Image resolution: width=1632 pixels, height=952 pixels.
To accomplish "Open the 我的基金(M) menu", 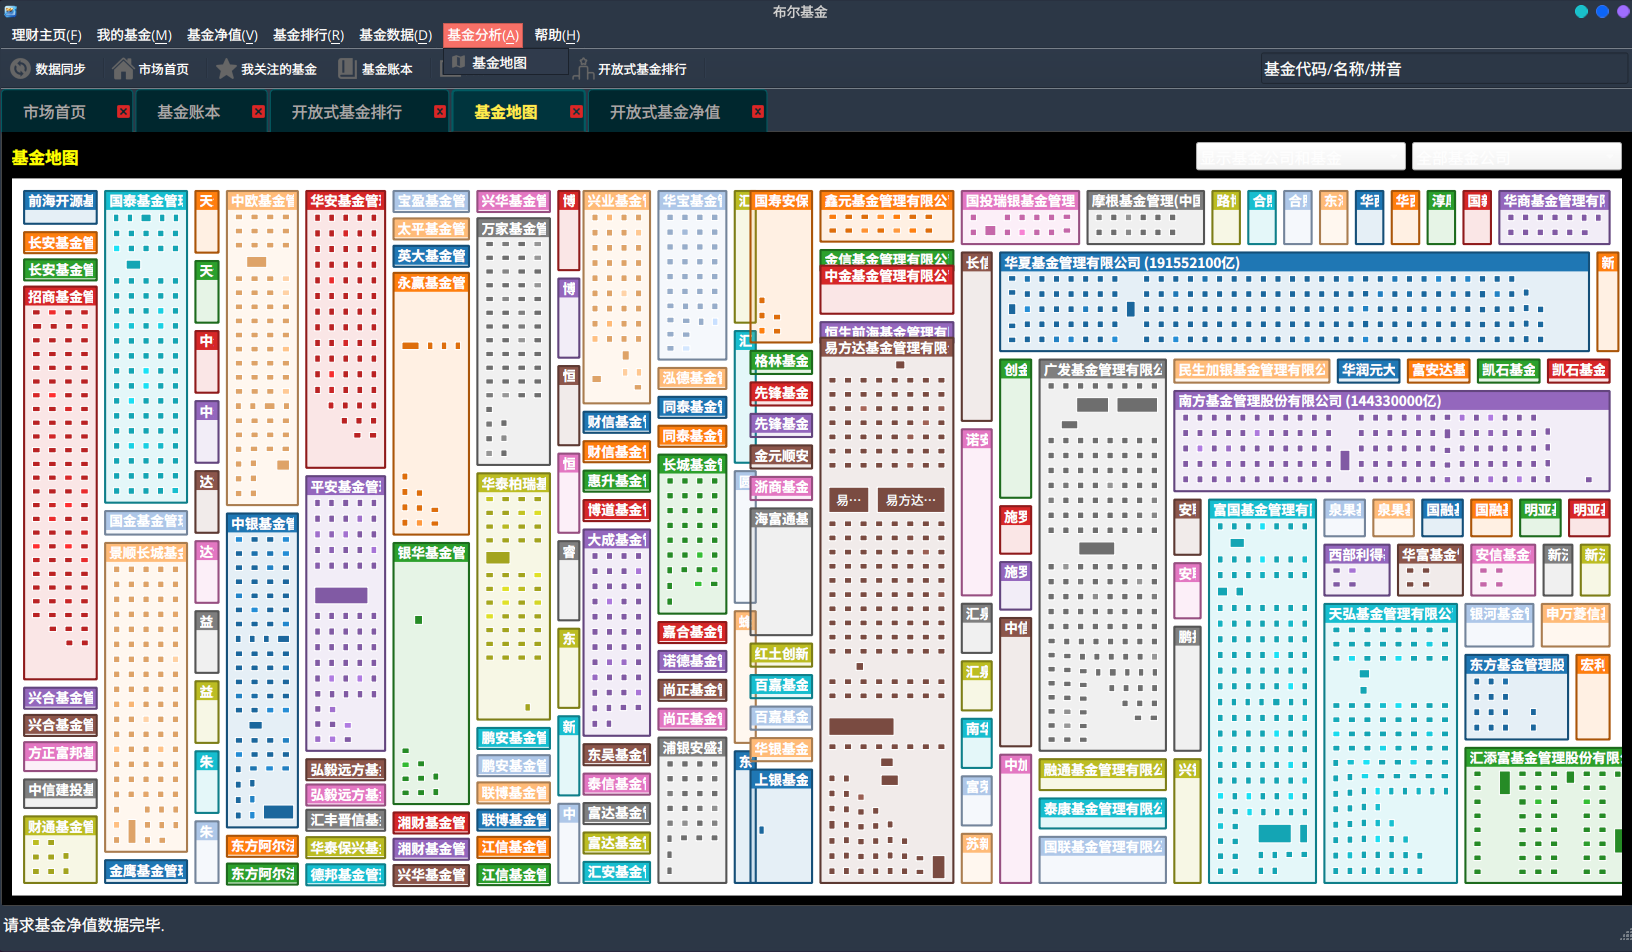I will [x=134, y=35].
